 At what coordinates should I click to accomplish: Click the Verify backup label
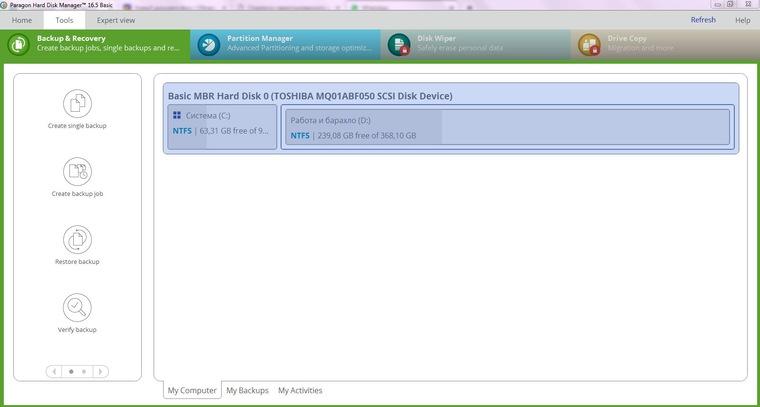(x=77, y=329)
